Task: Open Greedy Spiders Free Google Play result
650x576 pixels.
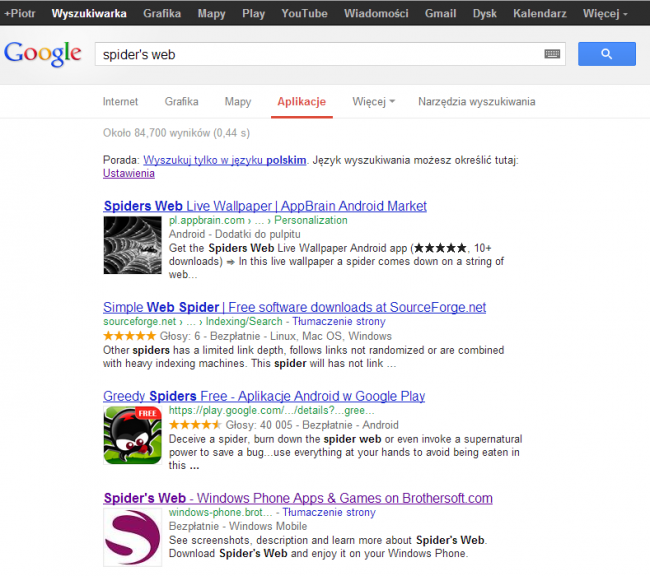Action: [x=264, y=396]
